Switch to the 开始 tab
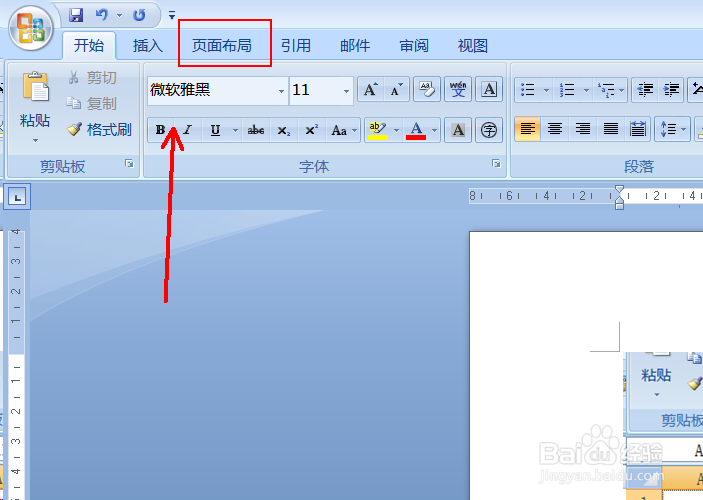The image size is (703, 500). coord(89,45)
